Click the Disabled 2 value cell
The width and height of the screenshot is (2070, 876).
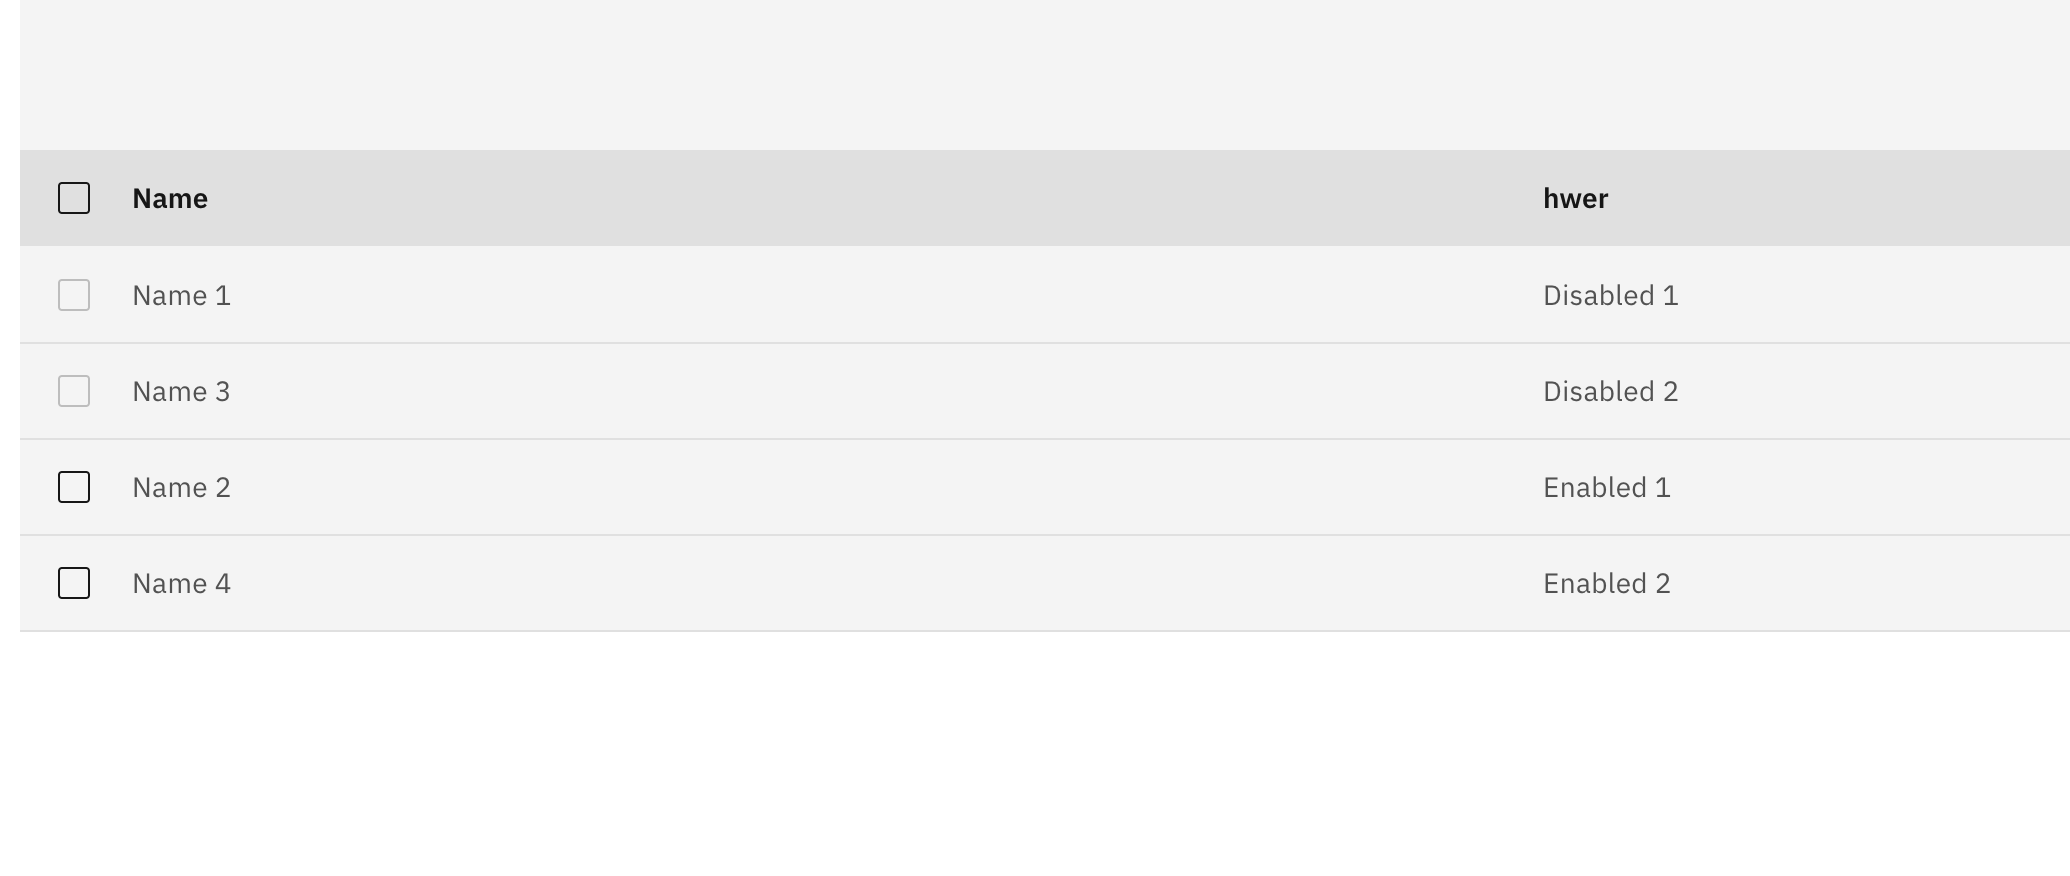coord(1611,391)
